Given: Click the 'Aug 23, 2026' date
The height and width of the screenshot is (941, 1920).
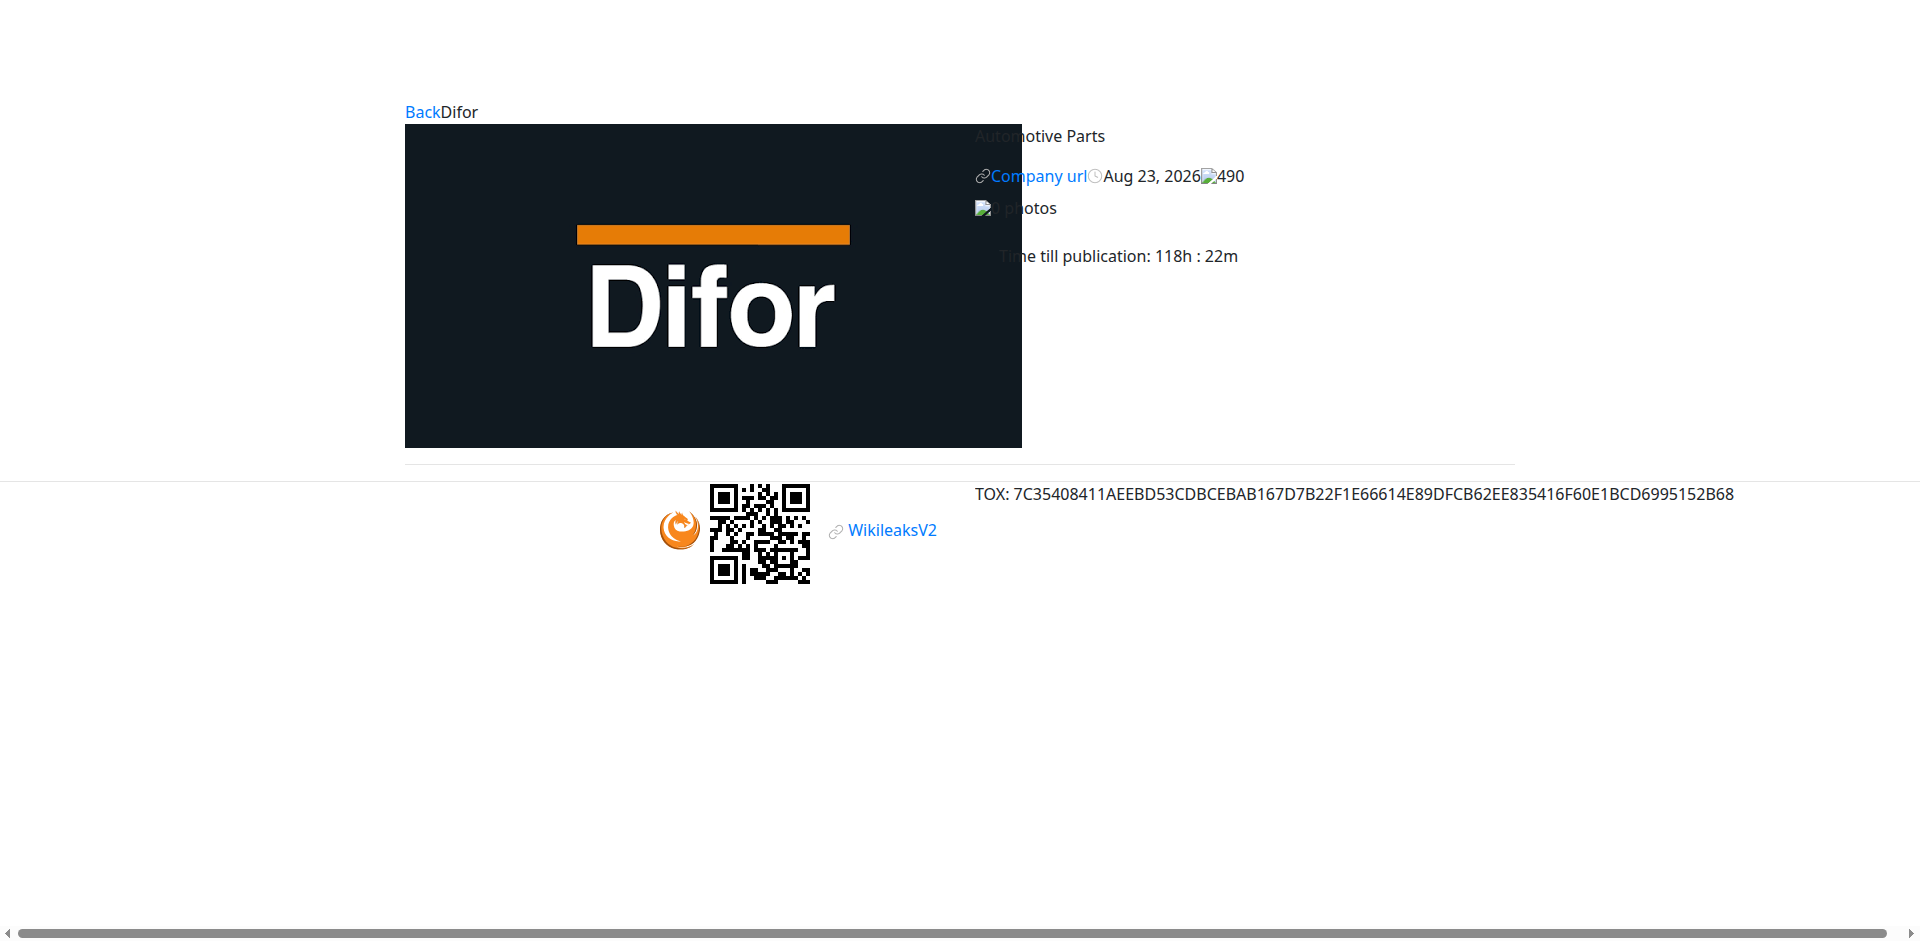Looking at the screenshot, I should [x=1152, y=176].
